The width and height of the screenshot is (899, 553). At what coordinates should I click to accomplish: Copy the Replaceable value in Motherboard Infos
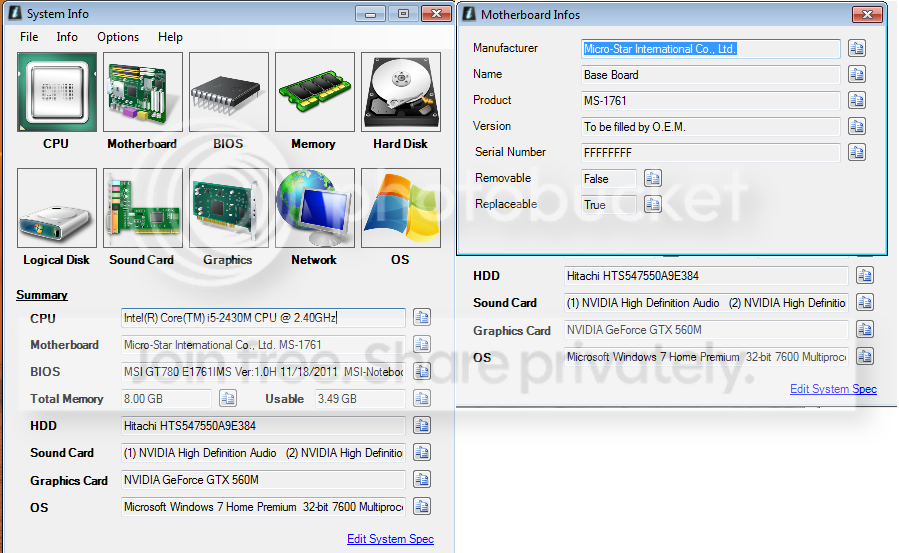[652, 204]
